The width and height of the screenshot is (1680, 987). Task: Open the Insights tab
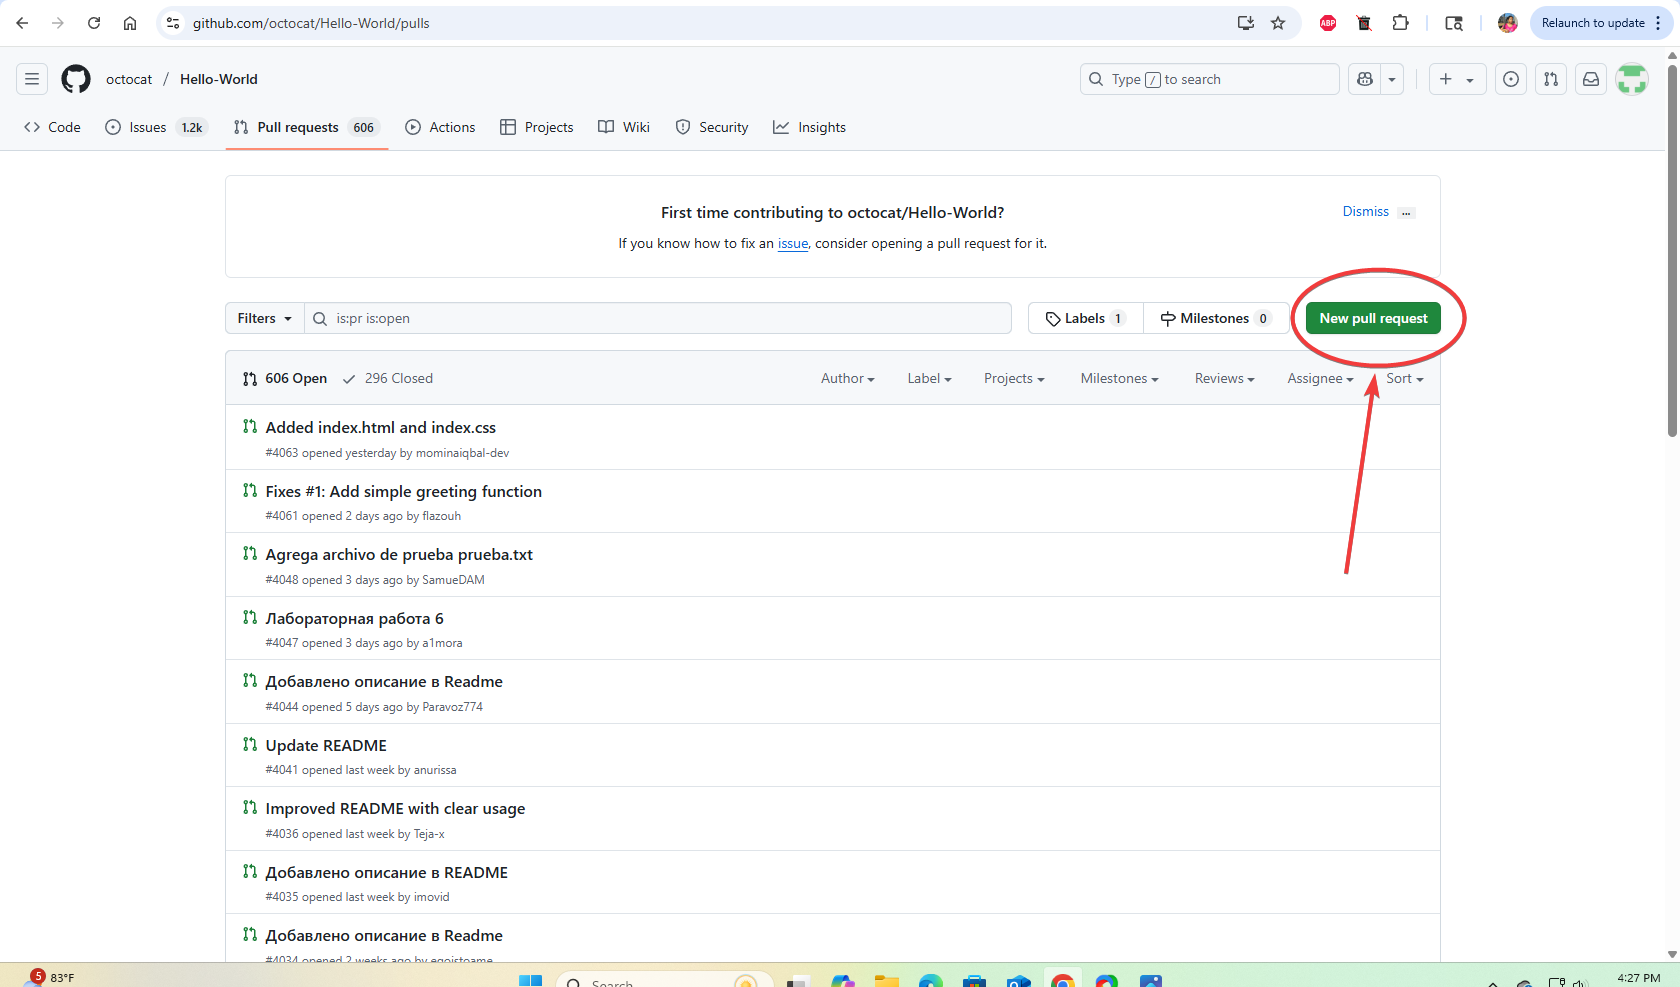(809, 127)
